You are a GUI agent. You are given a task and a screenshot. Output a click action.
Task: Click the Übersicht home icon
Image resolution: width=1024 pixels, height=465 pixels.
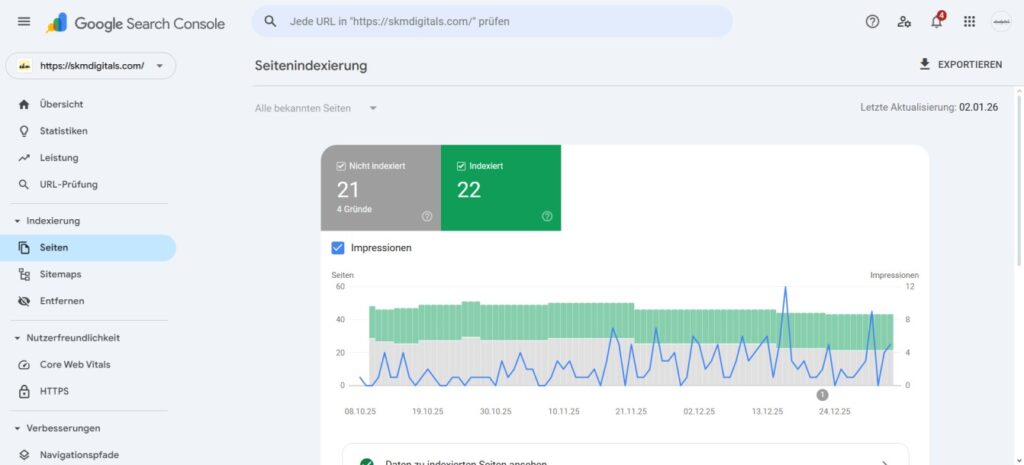[x=24, y=104]
